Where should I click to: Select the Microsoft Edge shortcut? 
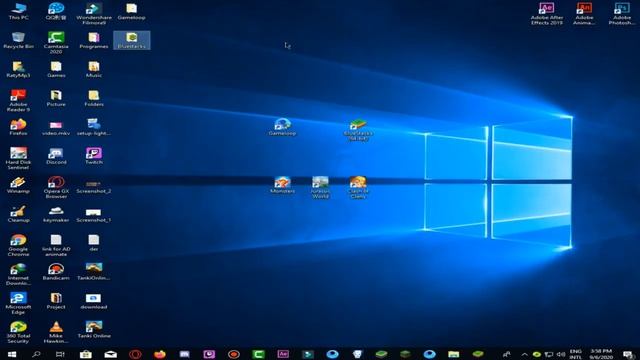coord(18,304)
